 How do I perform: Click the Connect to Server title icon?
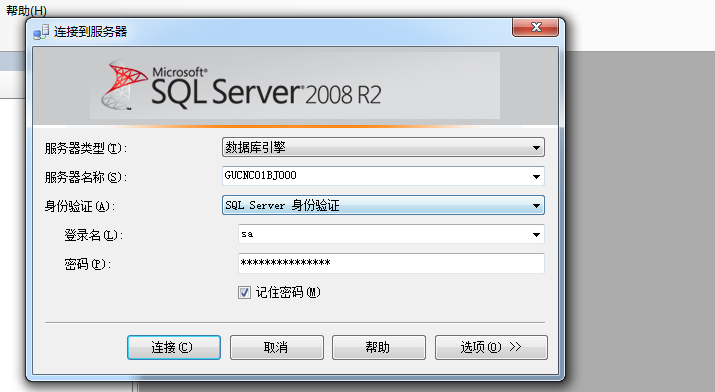tap(41, 31)
